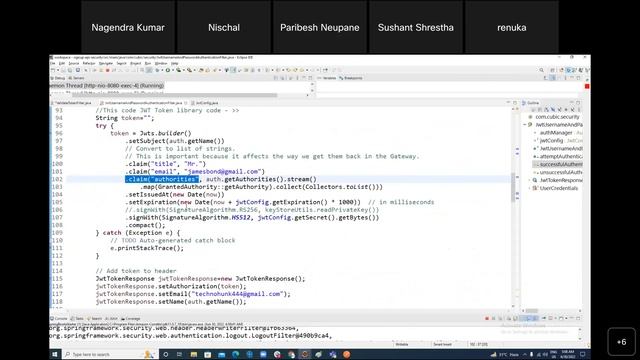Show the +6 more participants
Viewport: 640px width, 360px height.
click(x=622, y=342)
